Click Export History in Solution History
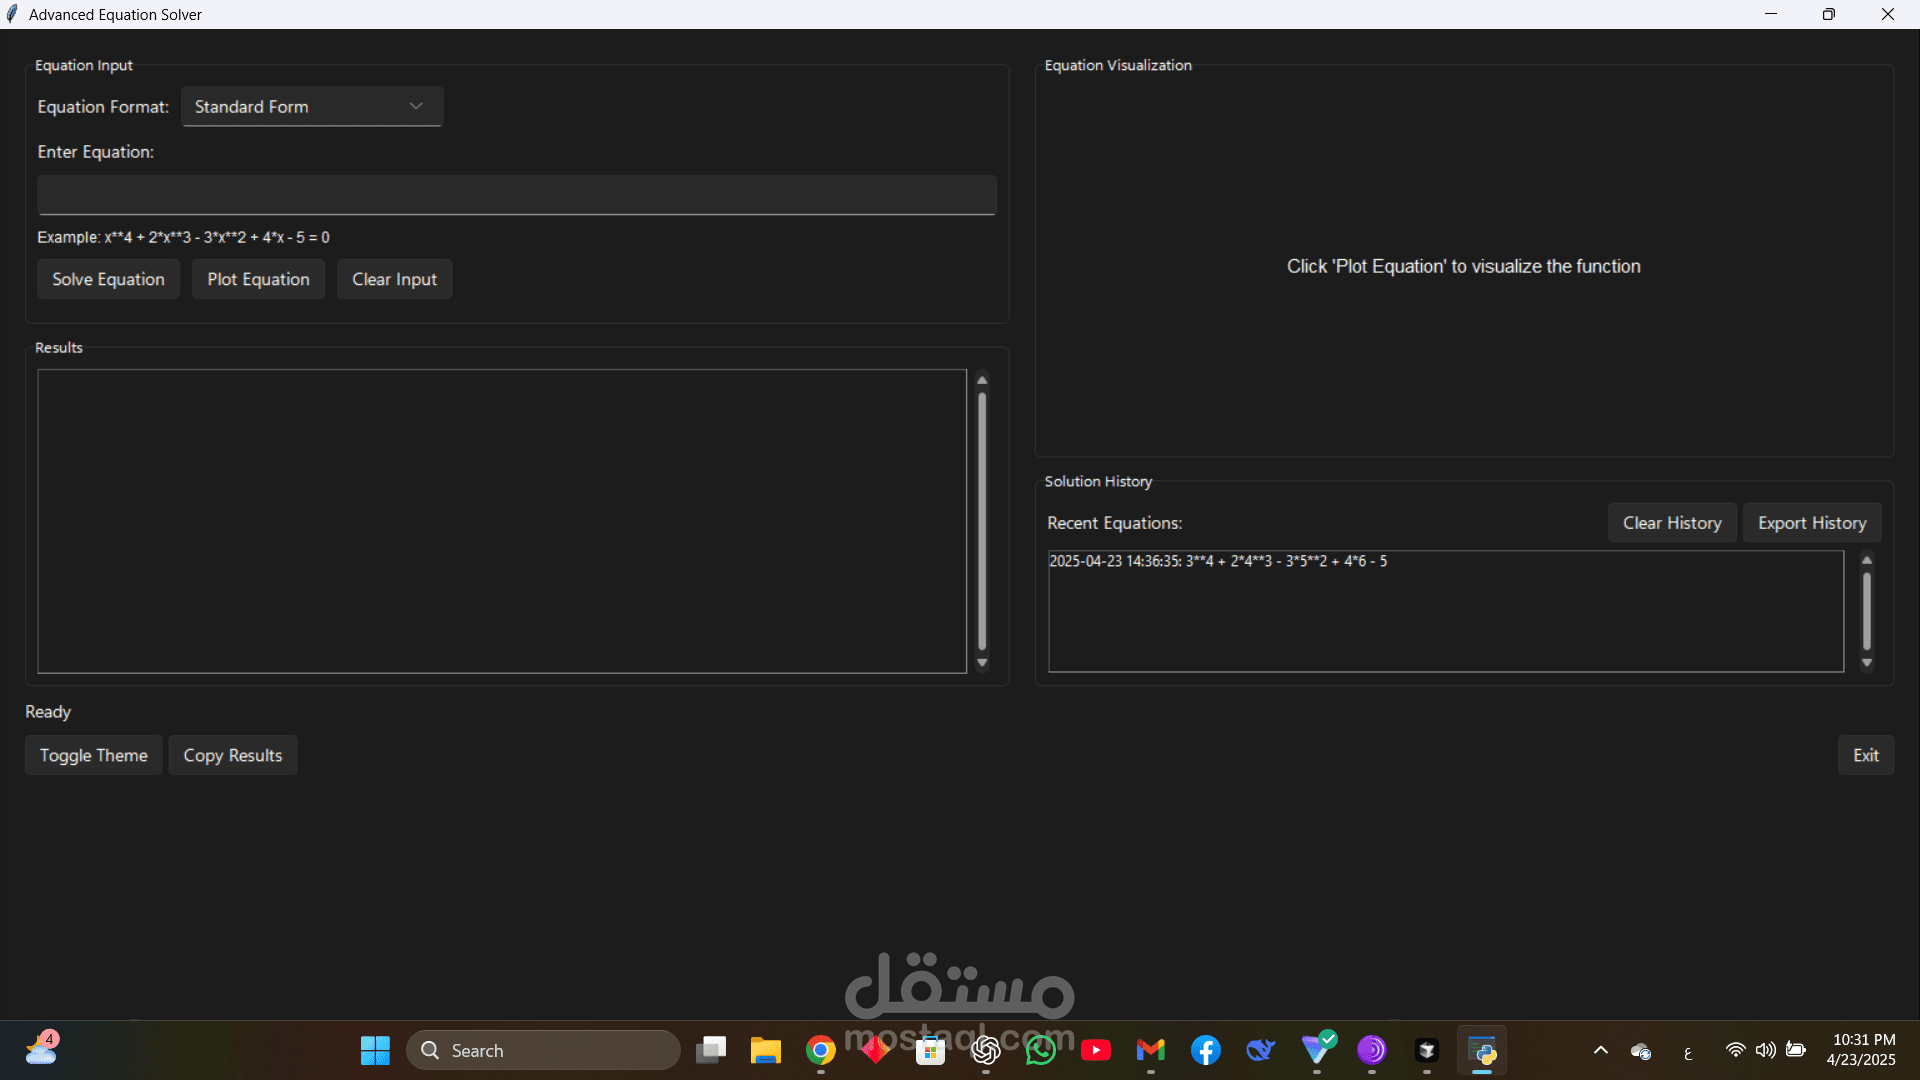The width and height of the screenshot is (1920, 1080). point(1812,522)
